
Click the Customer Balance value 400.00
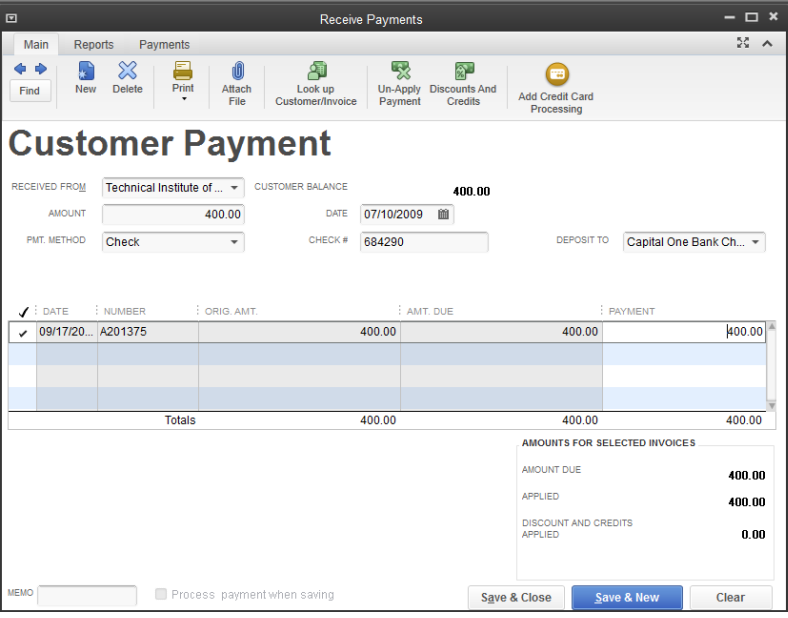tap(471, 191)
